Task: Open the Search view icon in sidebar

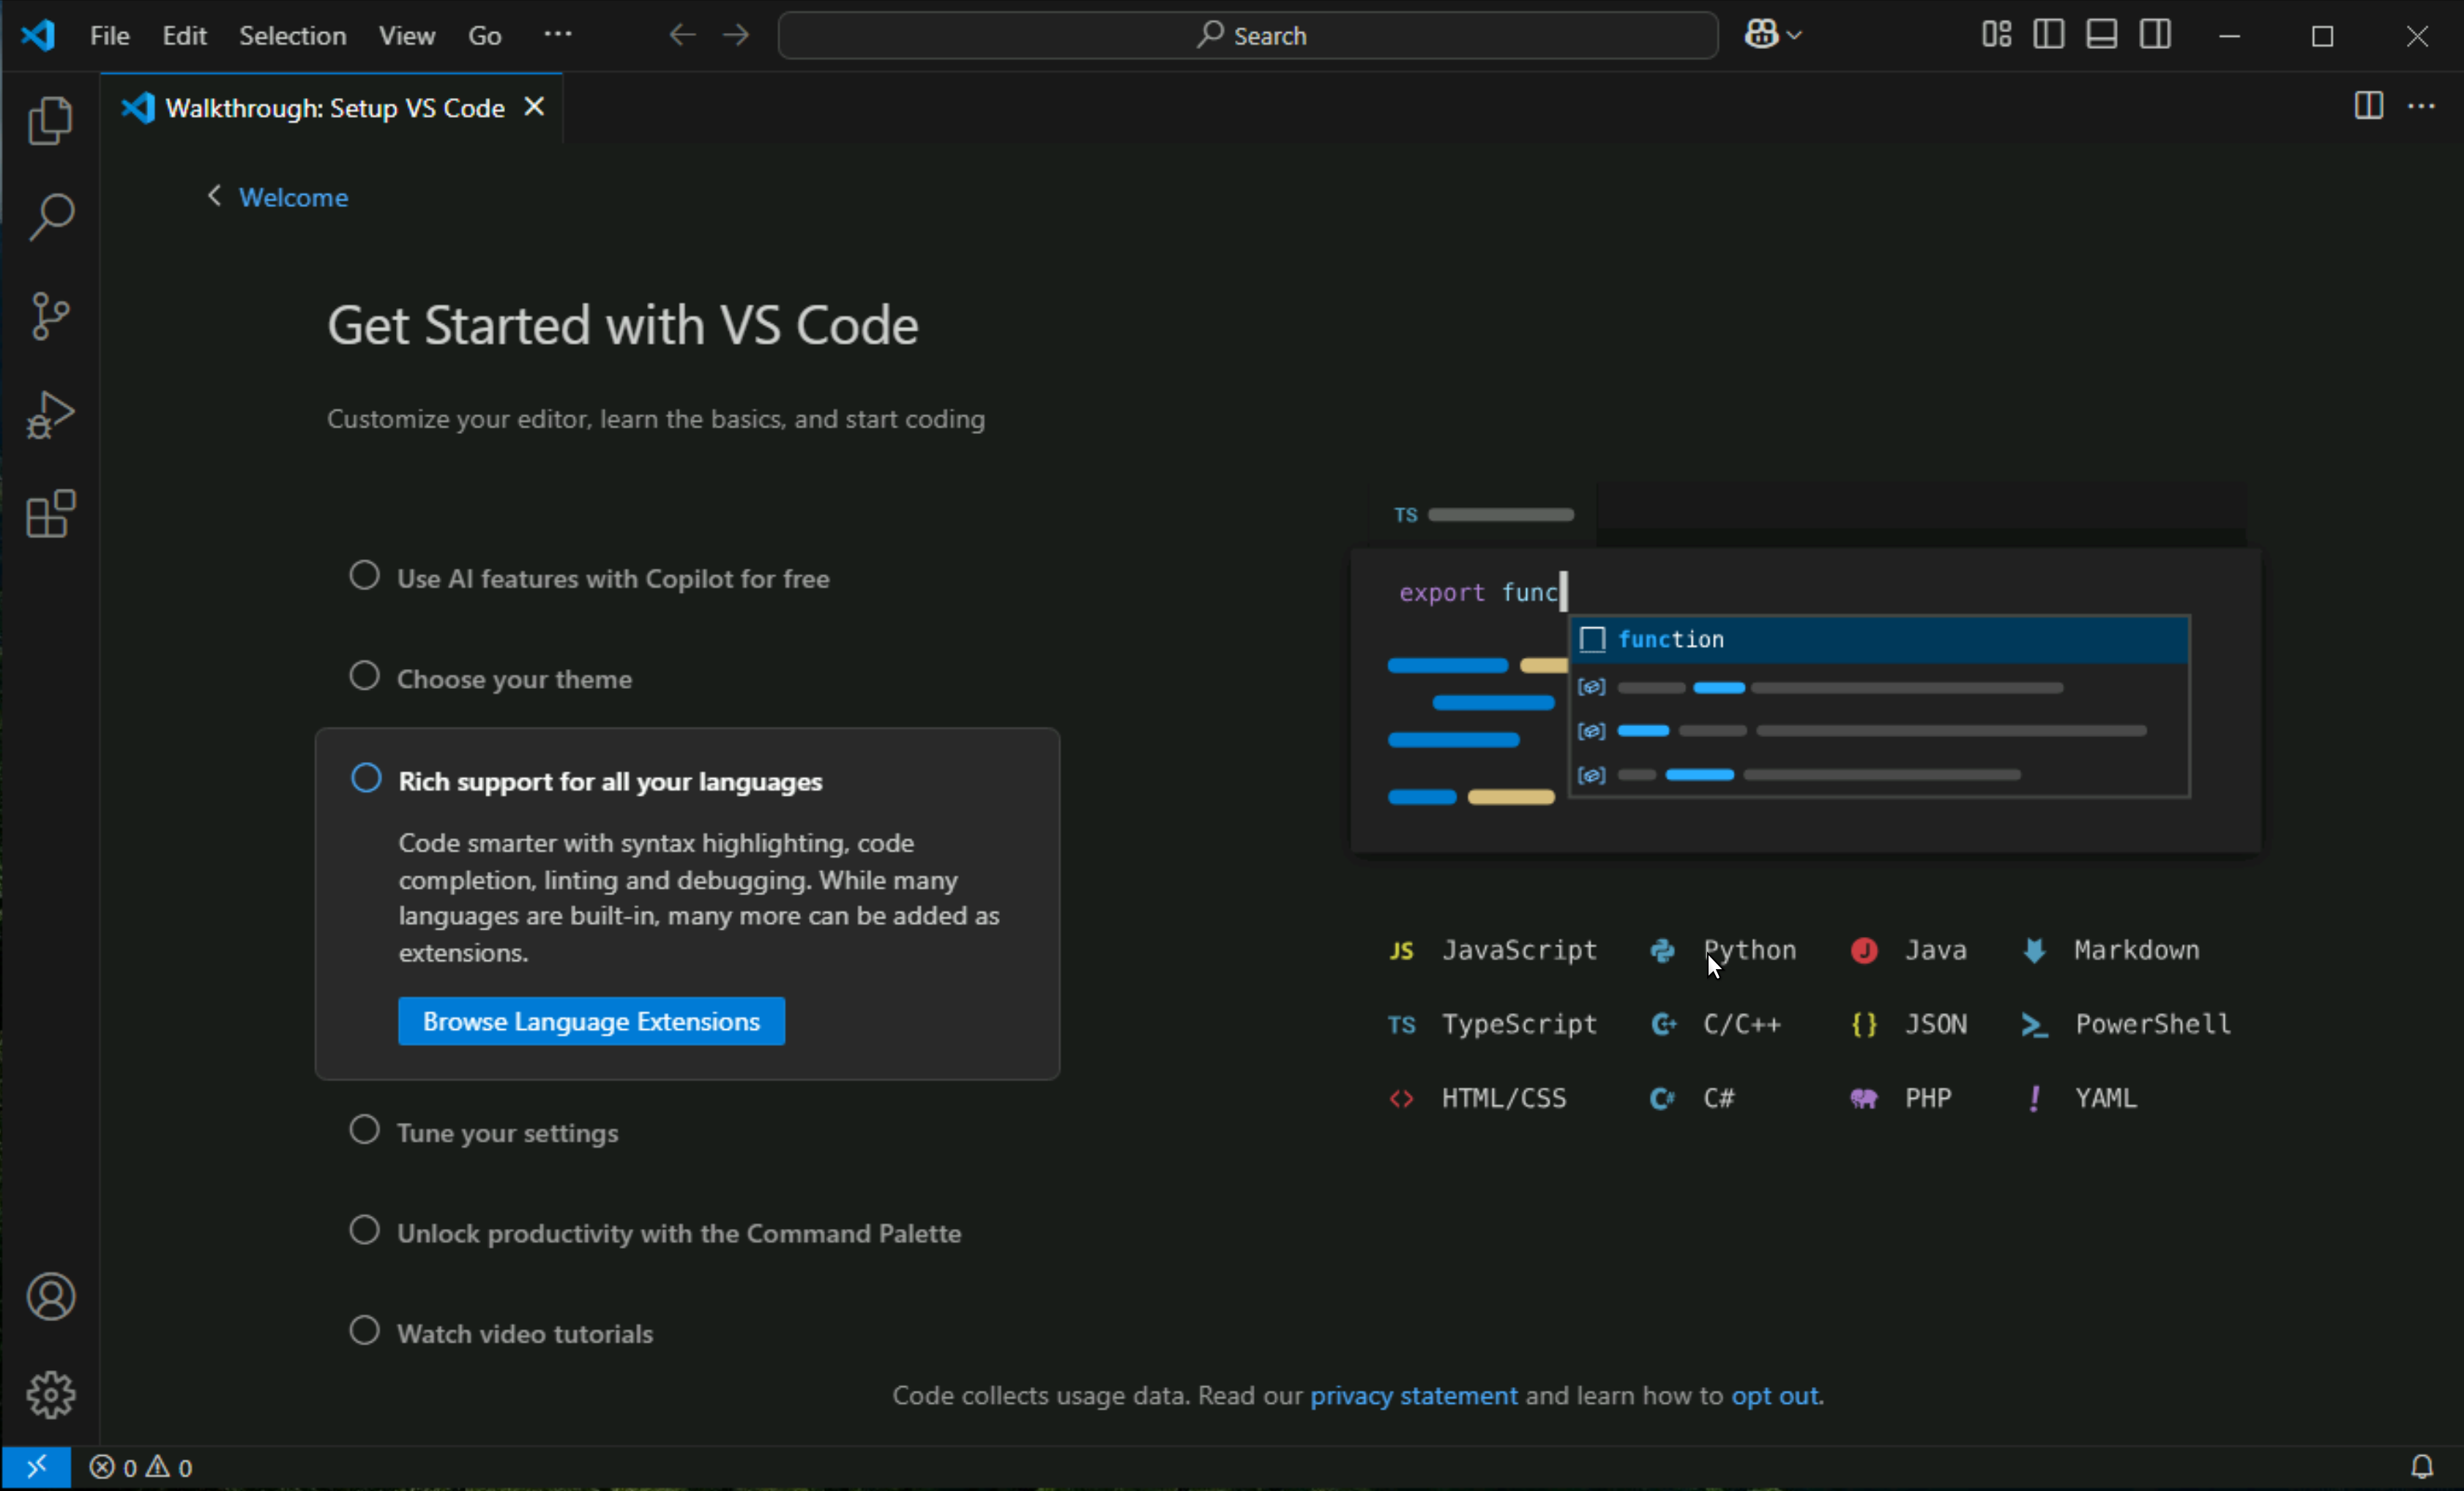Action: (50, 217)
